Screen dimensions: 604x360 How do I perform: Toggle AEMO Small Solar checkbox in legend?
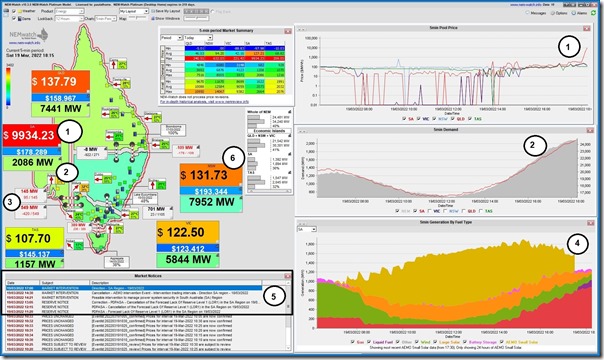pyautogui.click(x=502, y=342)
